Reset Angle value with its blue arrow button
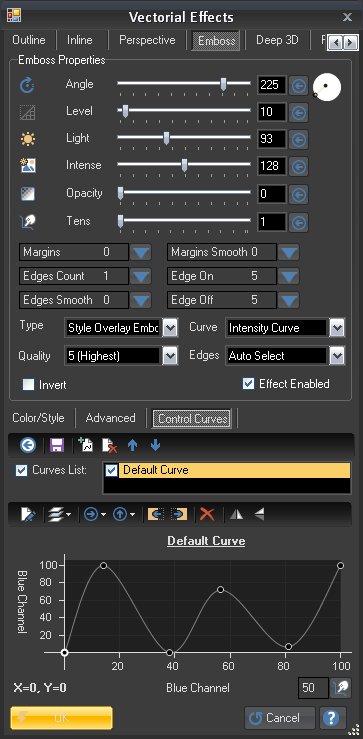This screenshot has width=363, height=739. pos(298,86)
